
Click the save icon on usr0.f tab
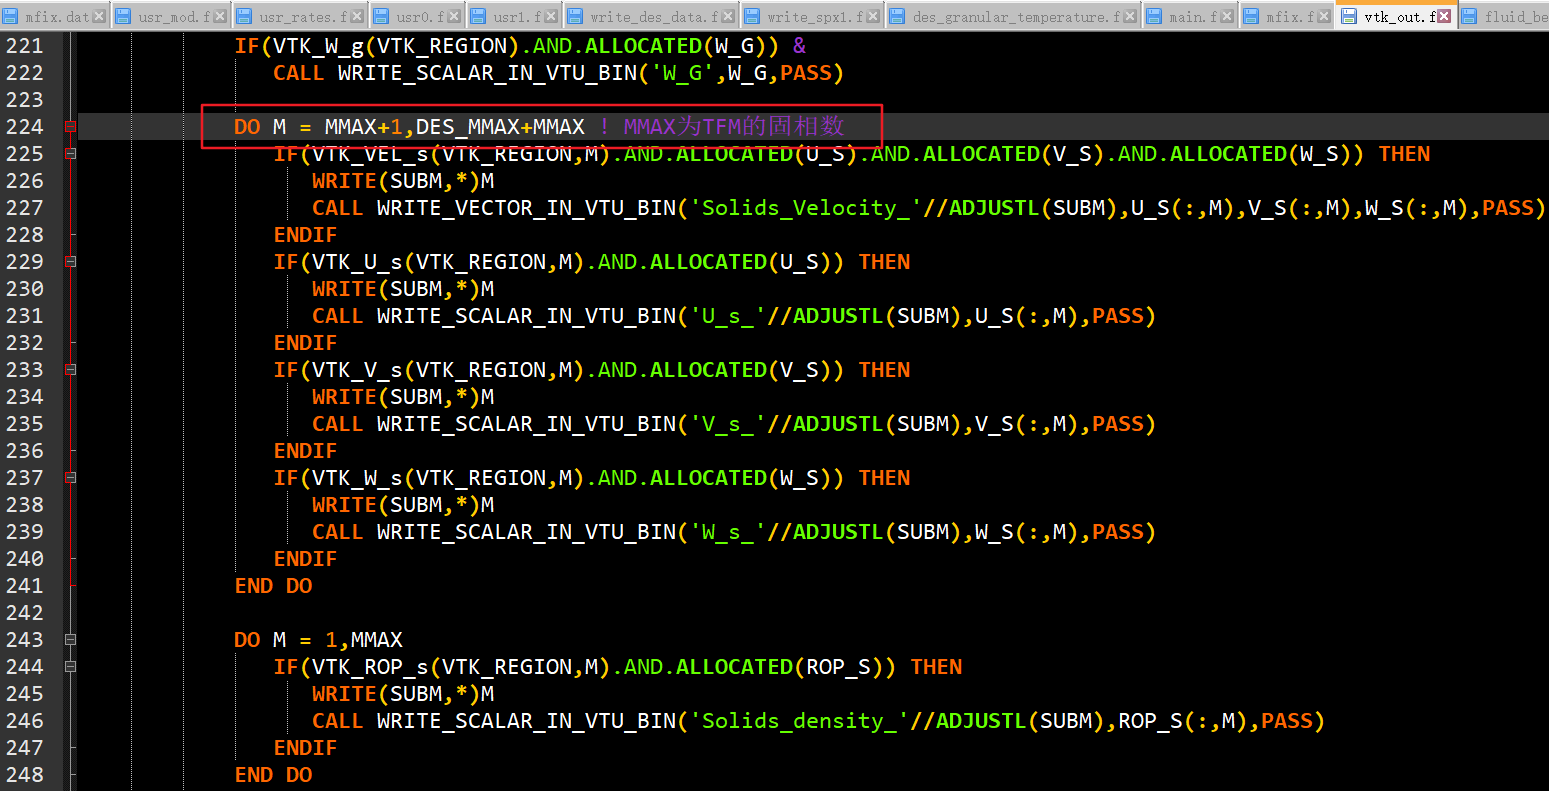click(x=381, y=17)
